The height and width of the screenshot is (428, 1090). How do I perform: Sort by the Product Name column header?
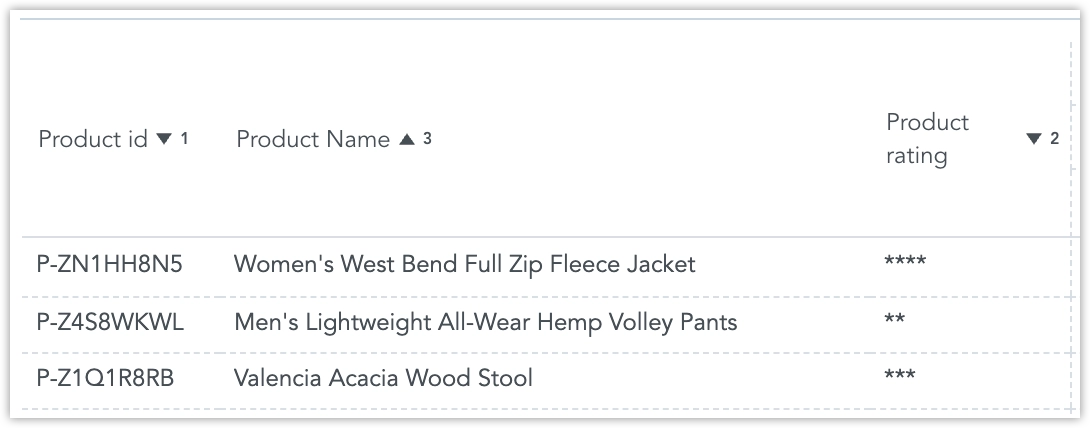tap(313, 140)
